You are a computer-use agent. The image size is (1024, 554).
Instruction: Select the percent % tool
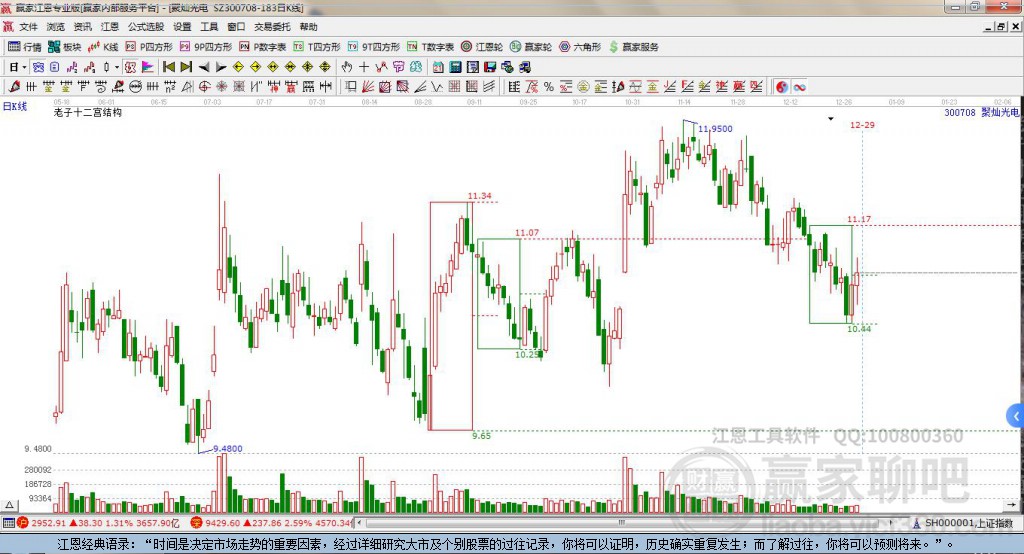point(549,86)
